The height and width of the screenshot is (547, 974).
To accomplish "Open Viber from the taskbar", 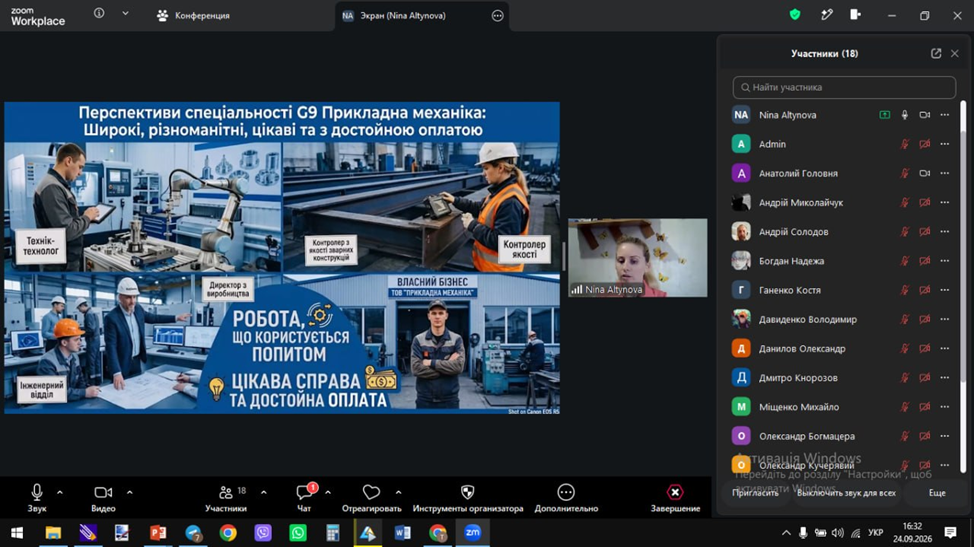I will [263, 533].
